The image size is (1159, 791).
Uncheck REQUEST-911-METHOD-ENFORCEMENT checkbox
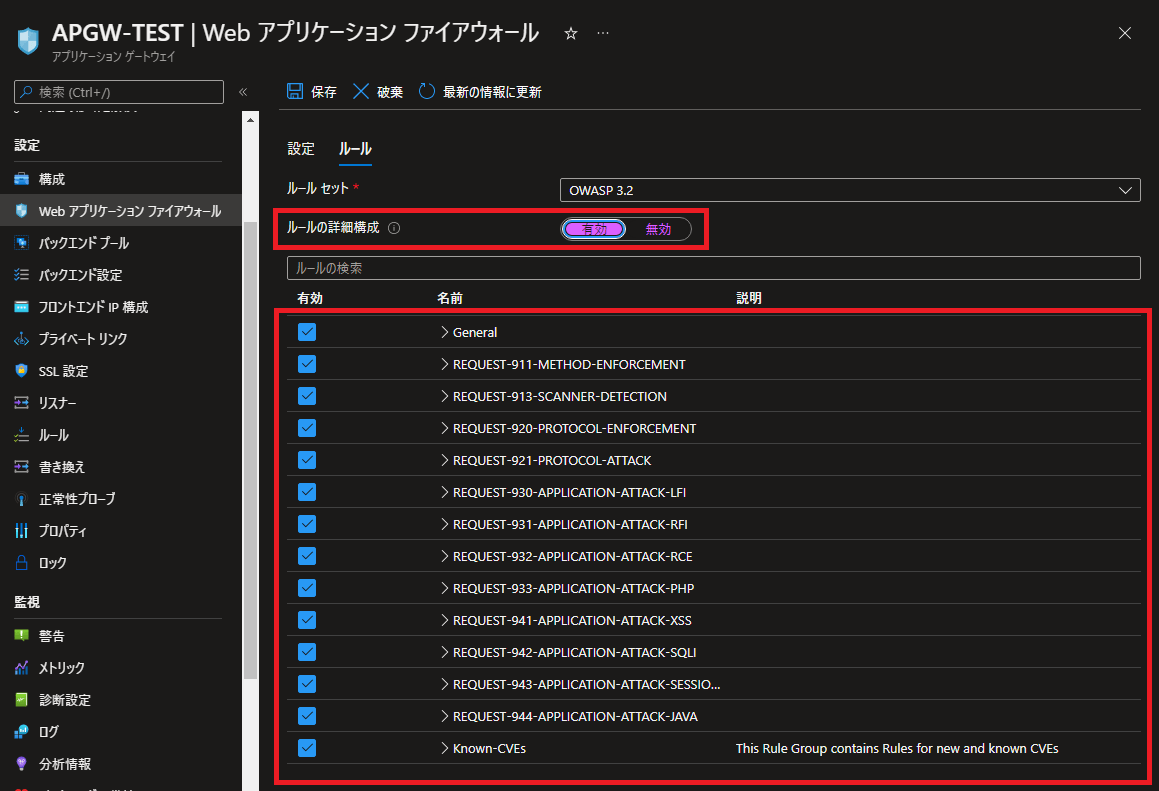(307, 364)
